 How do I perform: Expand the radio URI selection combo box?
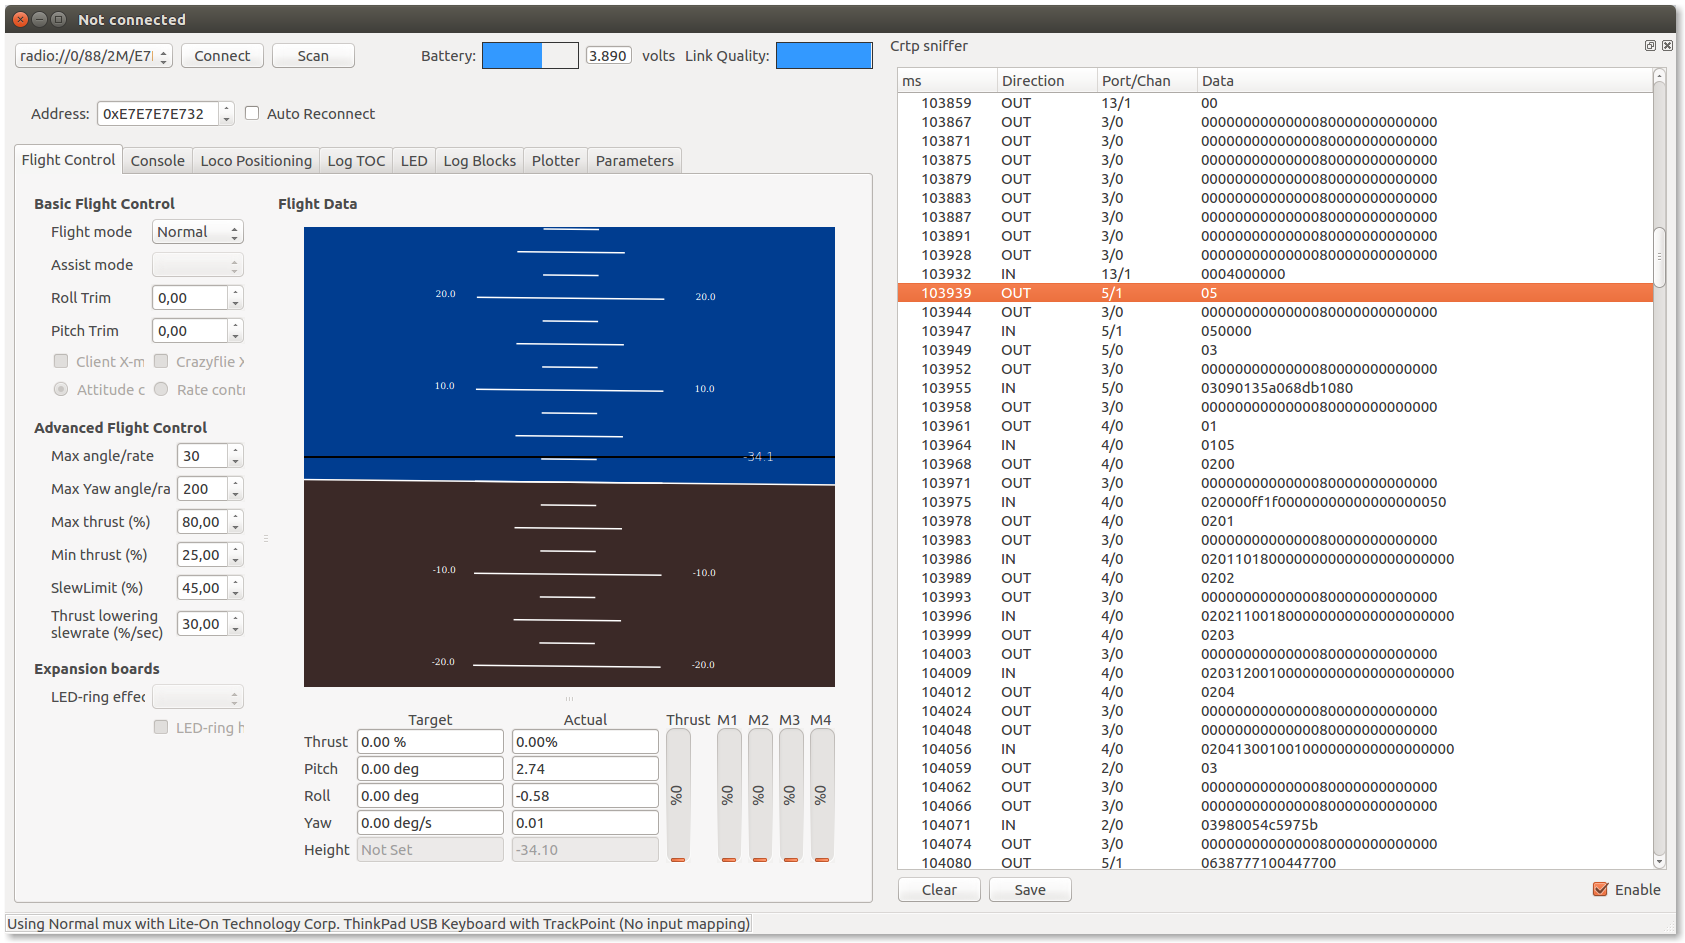tap(164, 56)
